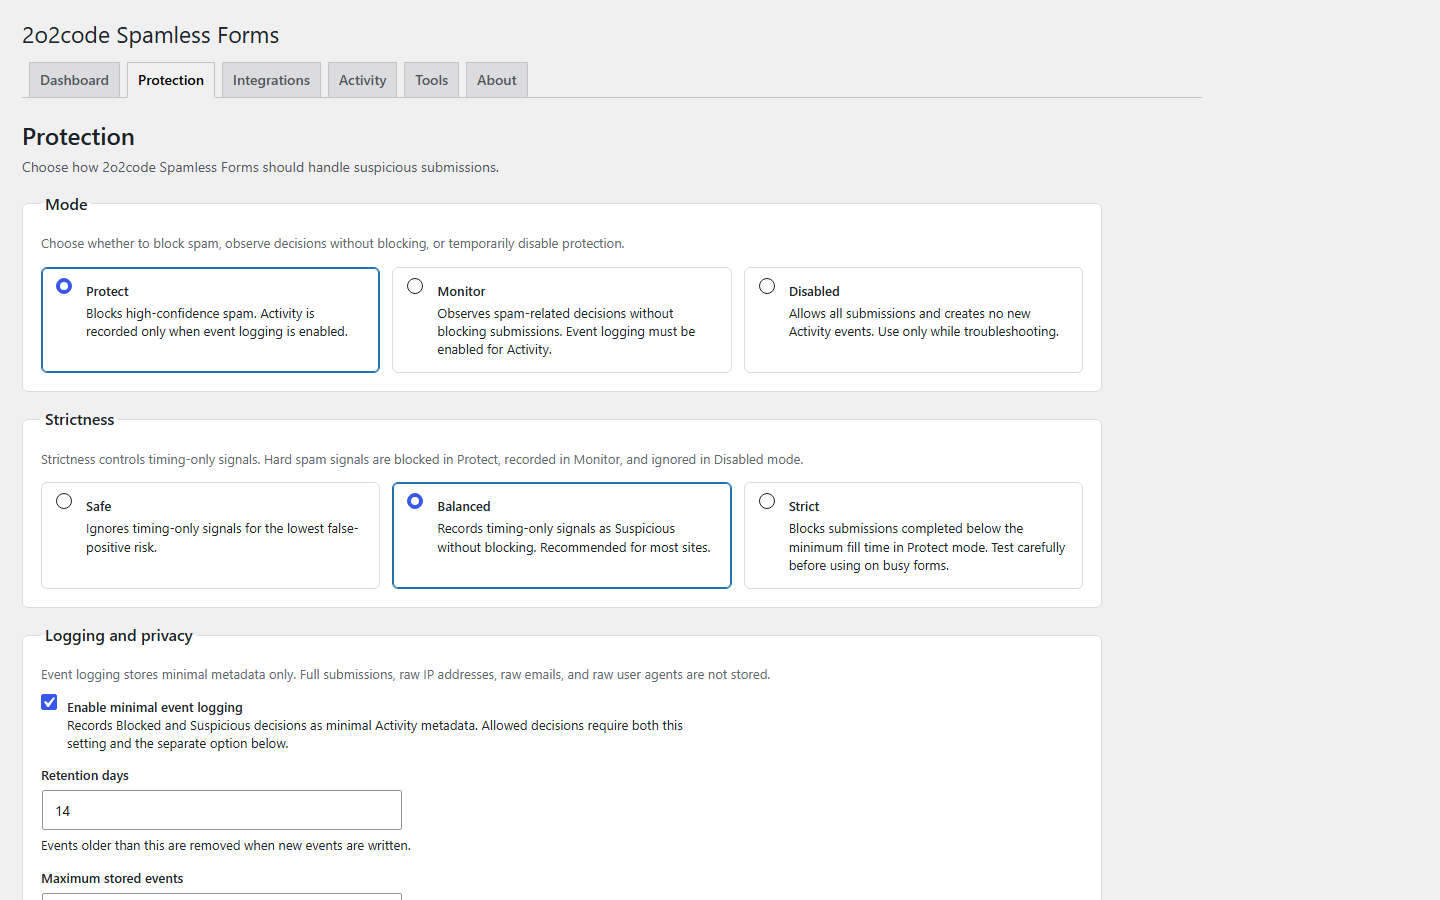Click the Maximum stored events label

tap(112, 879)
